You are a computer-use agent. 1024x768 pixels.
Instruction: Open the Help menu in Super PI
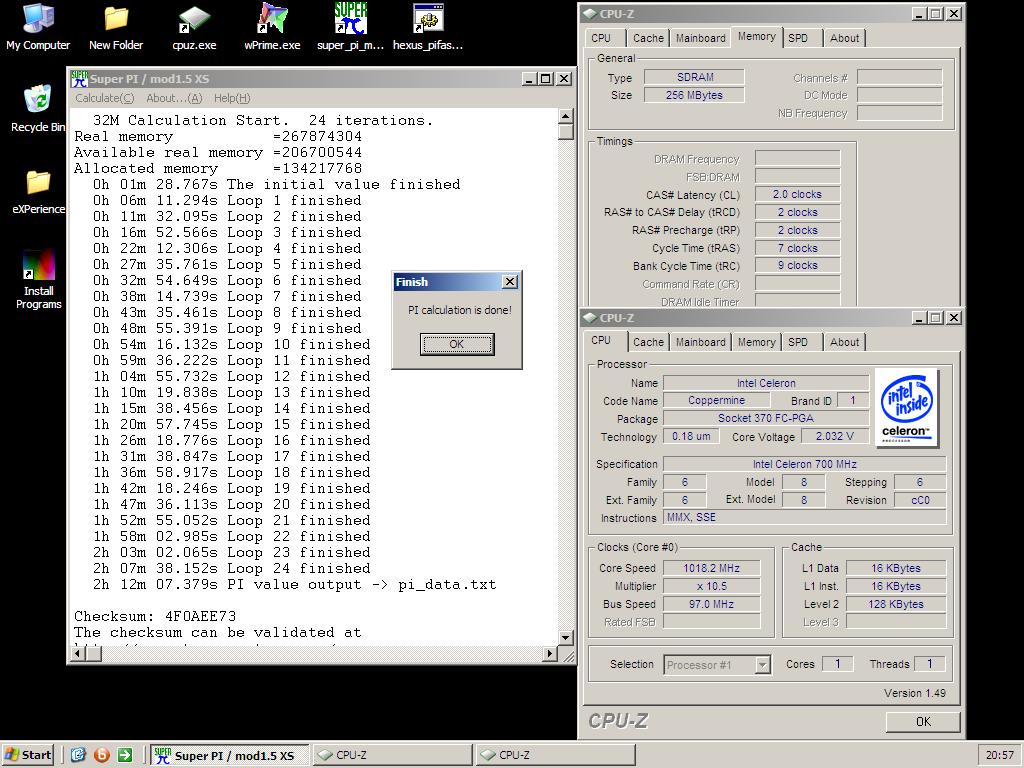tap(232, 98)
